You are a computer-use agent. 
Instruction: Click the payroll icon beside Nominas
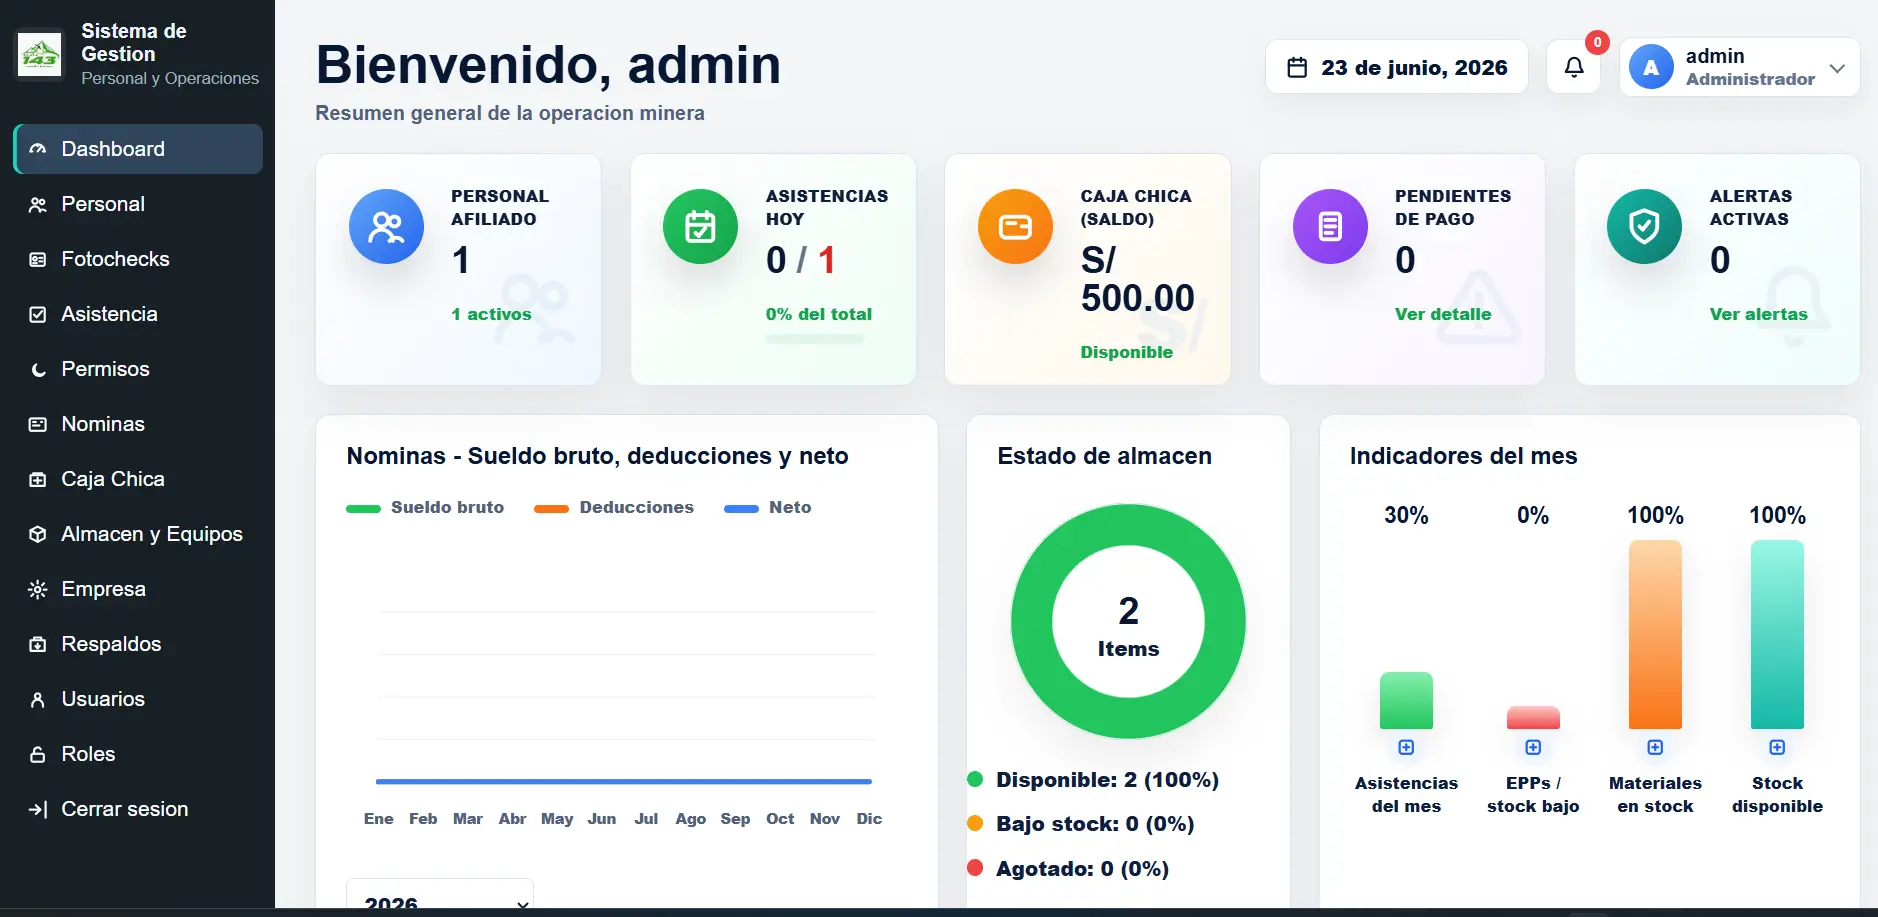[x=38, y=424]
